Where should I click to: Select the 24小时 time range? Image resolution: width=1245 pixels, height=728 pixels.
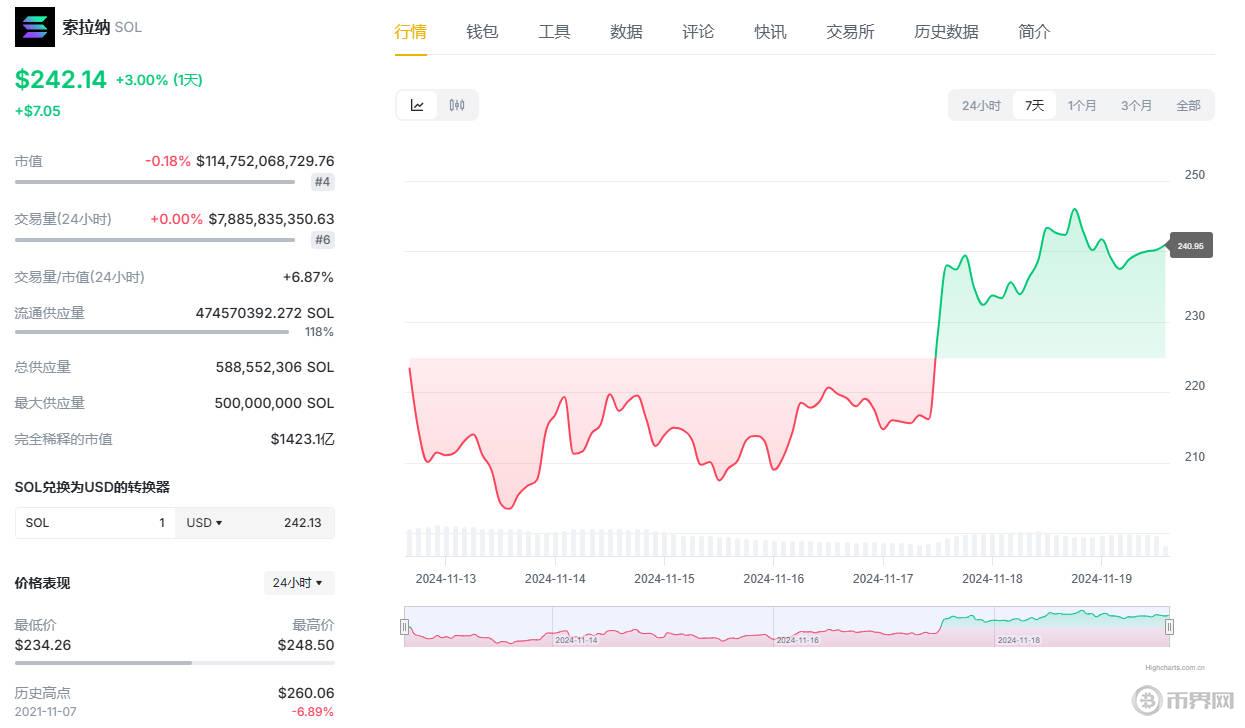click(981, 105)
